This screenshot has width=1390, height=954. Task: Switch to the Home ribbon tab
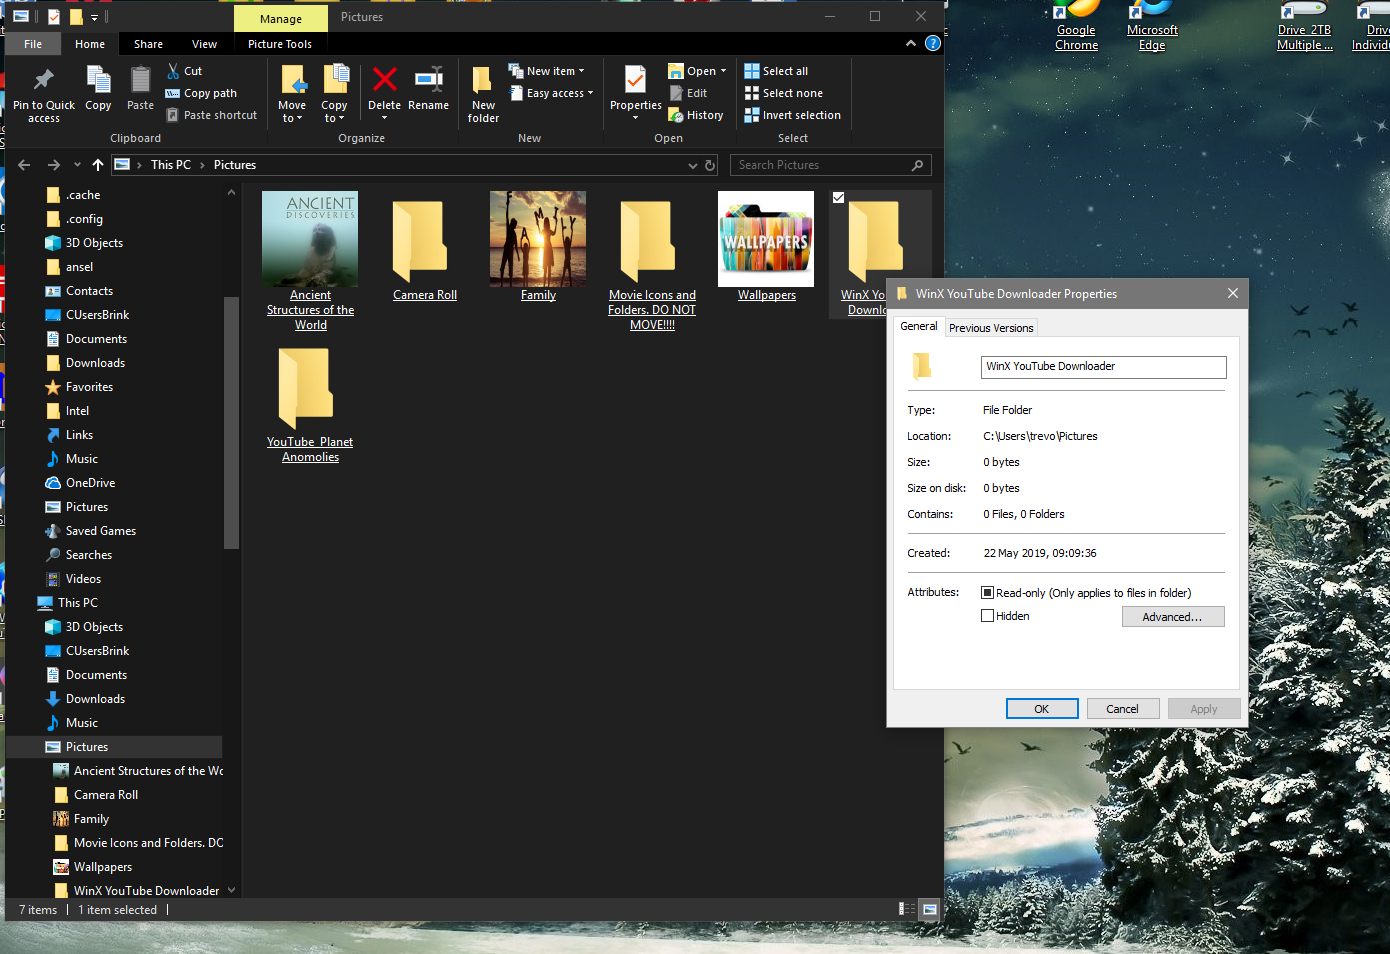(90, 44)
